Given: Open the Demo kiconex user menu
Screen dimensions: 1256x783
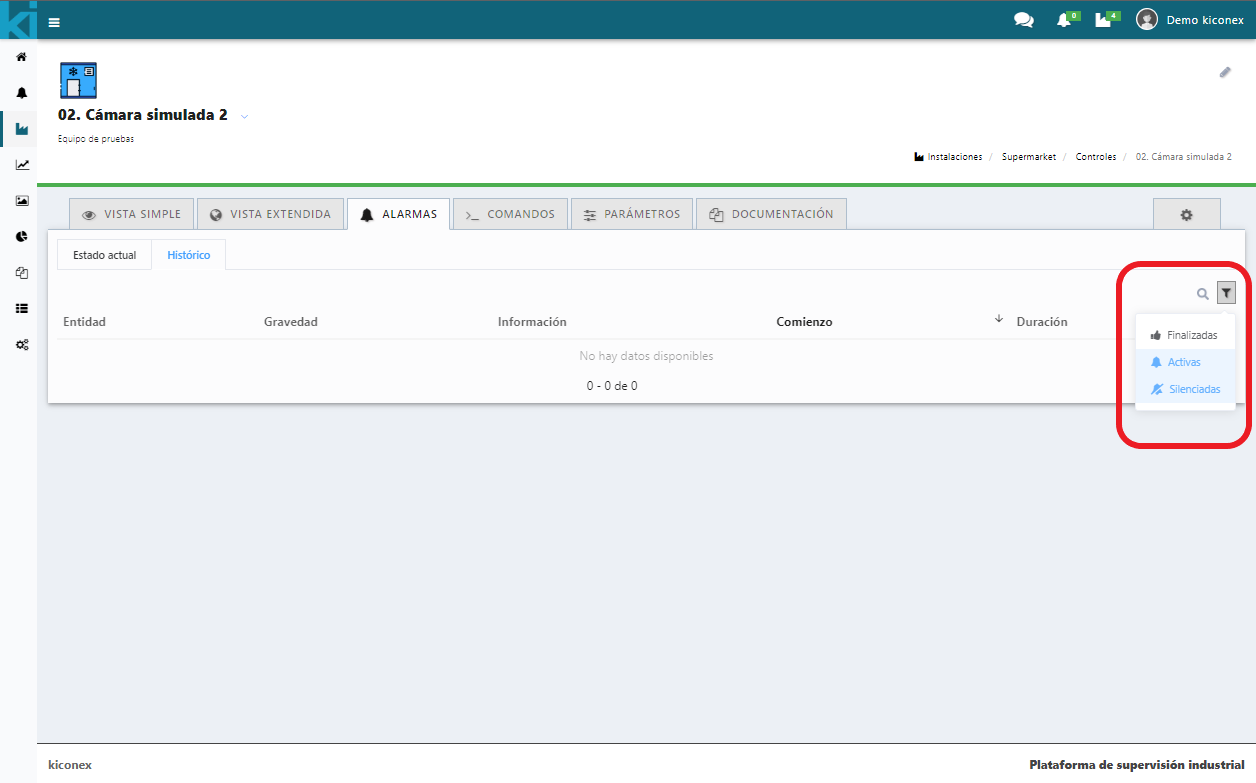Looking at the screenshot, I should [1191, 20].
